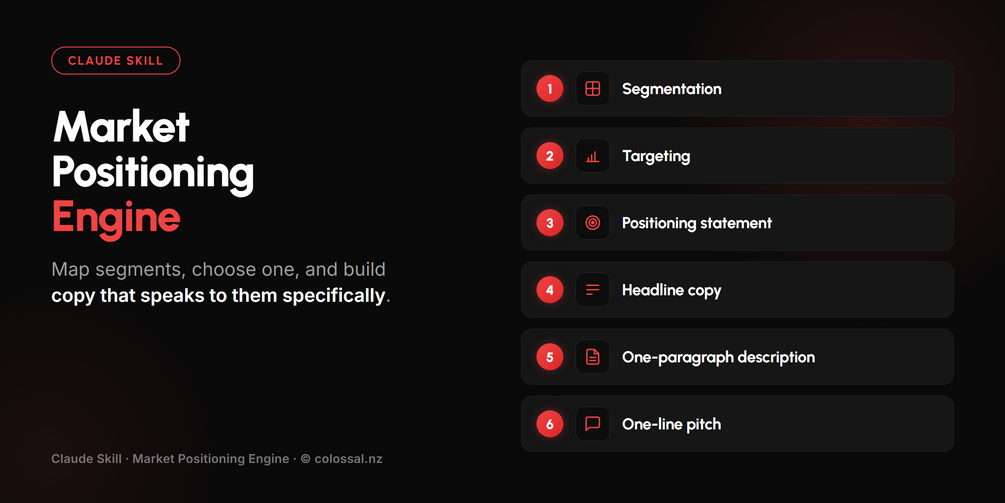Select the red number 5 badge
The width and height of the screenshot is (1005, 503).
coord(549,357)
